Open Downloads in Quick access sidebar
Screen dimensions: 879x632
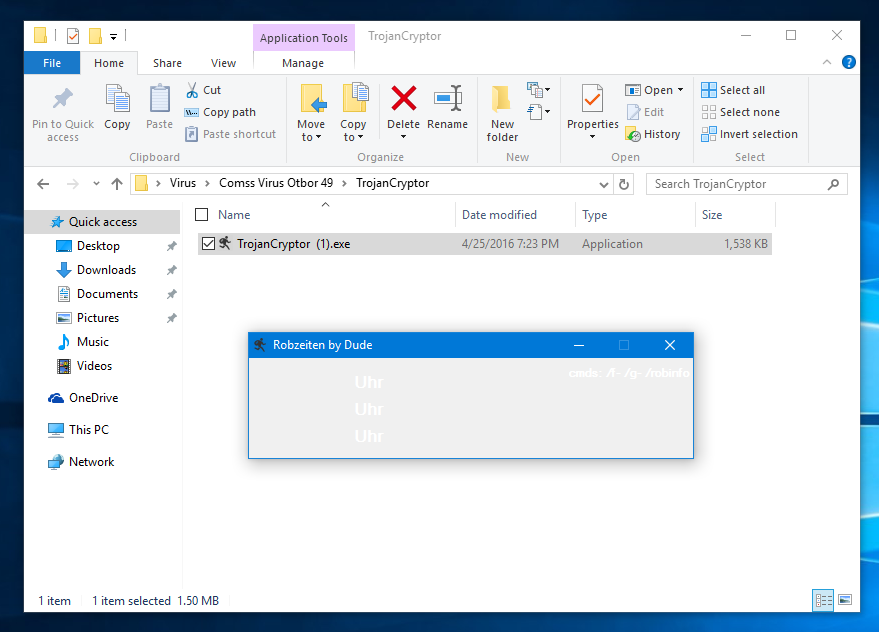click(x=106, y=270)
